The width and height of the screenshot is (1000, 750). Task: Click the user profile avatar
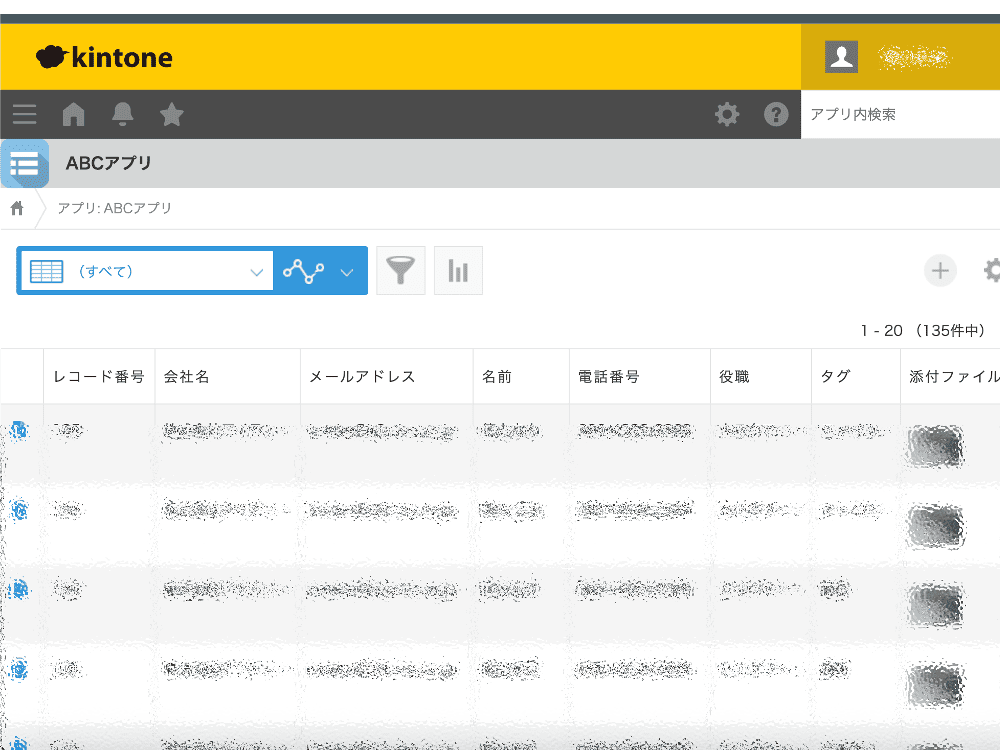(x=841, y=57)
